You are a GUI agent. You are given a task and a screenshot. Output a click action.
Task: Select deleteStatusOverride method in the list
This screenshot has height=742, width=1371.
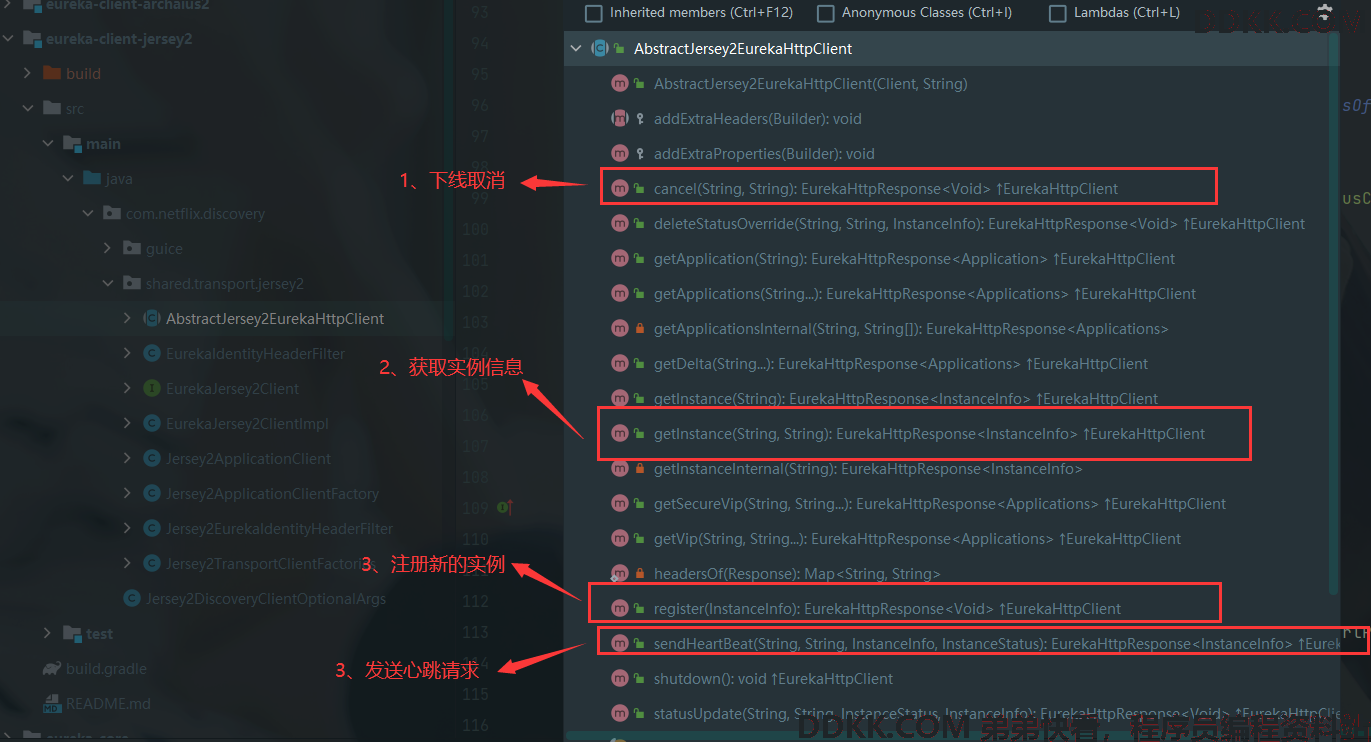[979, 224]
